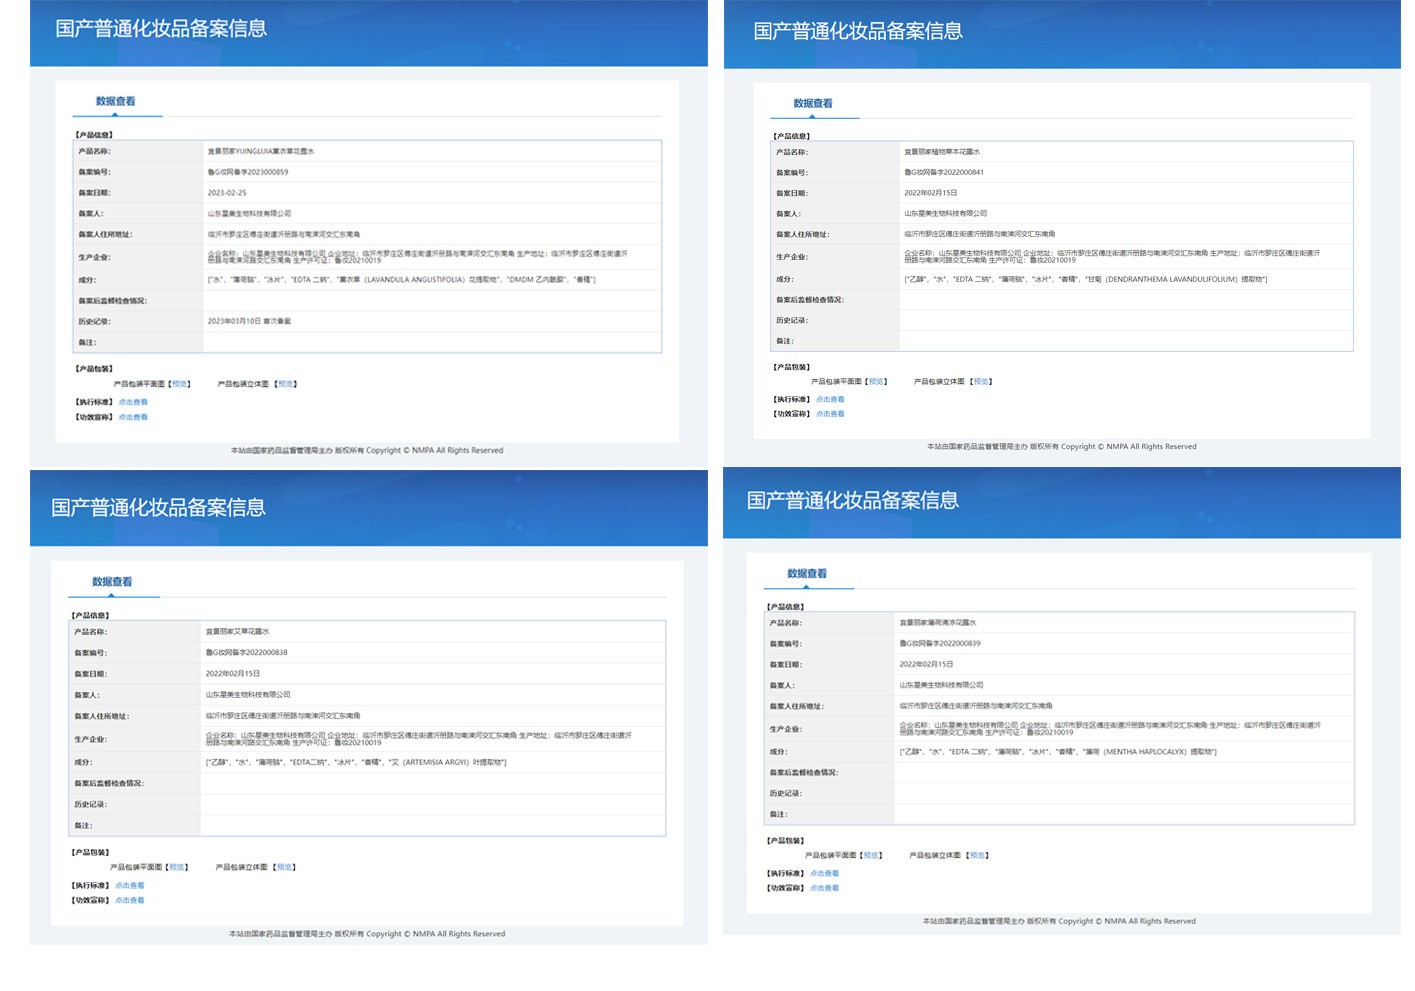1415x991 pixels.
Task: Click 产品包装立体图 预览 in record 2022000838 page
Action: point(284,867)
